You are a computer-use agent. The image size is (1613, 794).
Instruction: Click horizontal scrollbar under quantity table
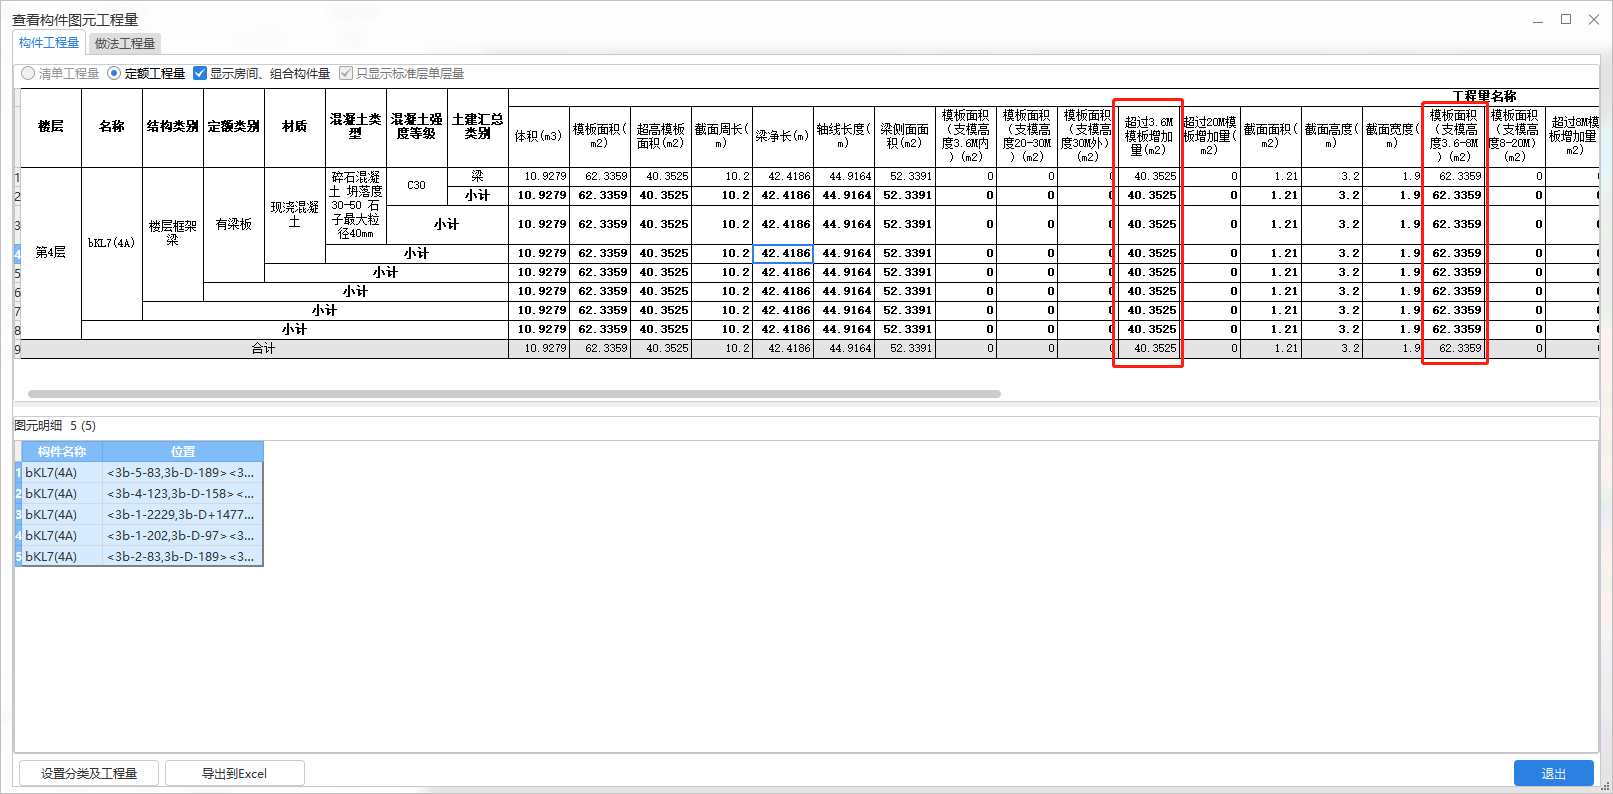click(514, 394)
